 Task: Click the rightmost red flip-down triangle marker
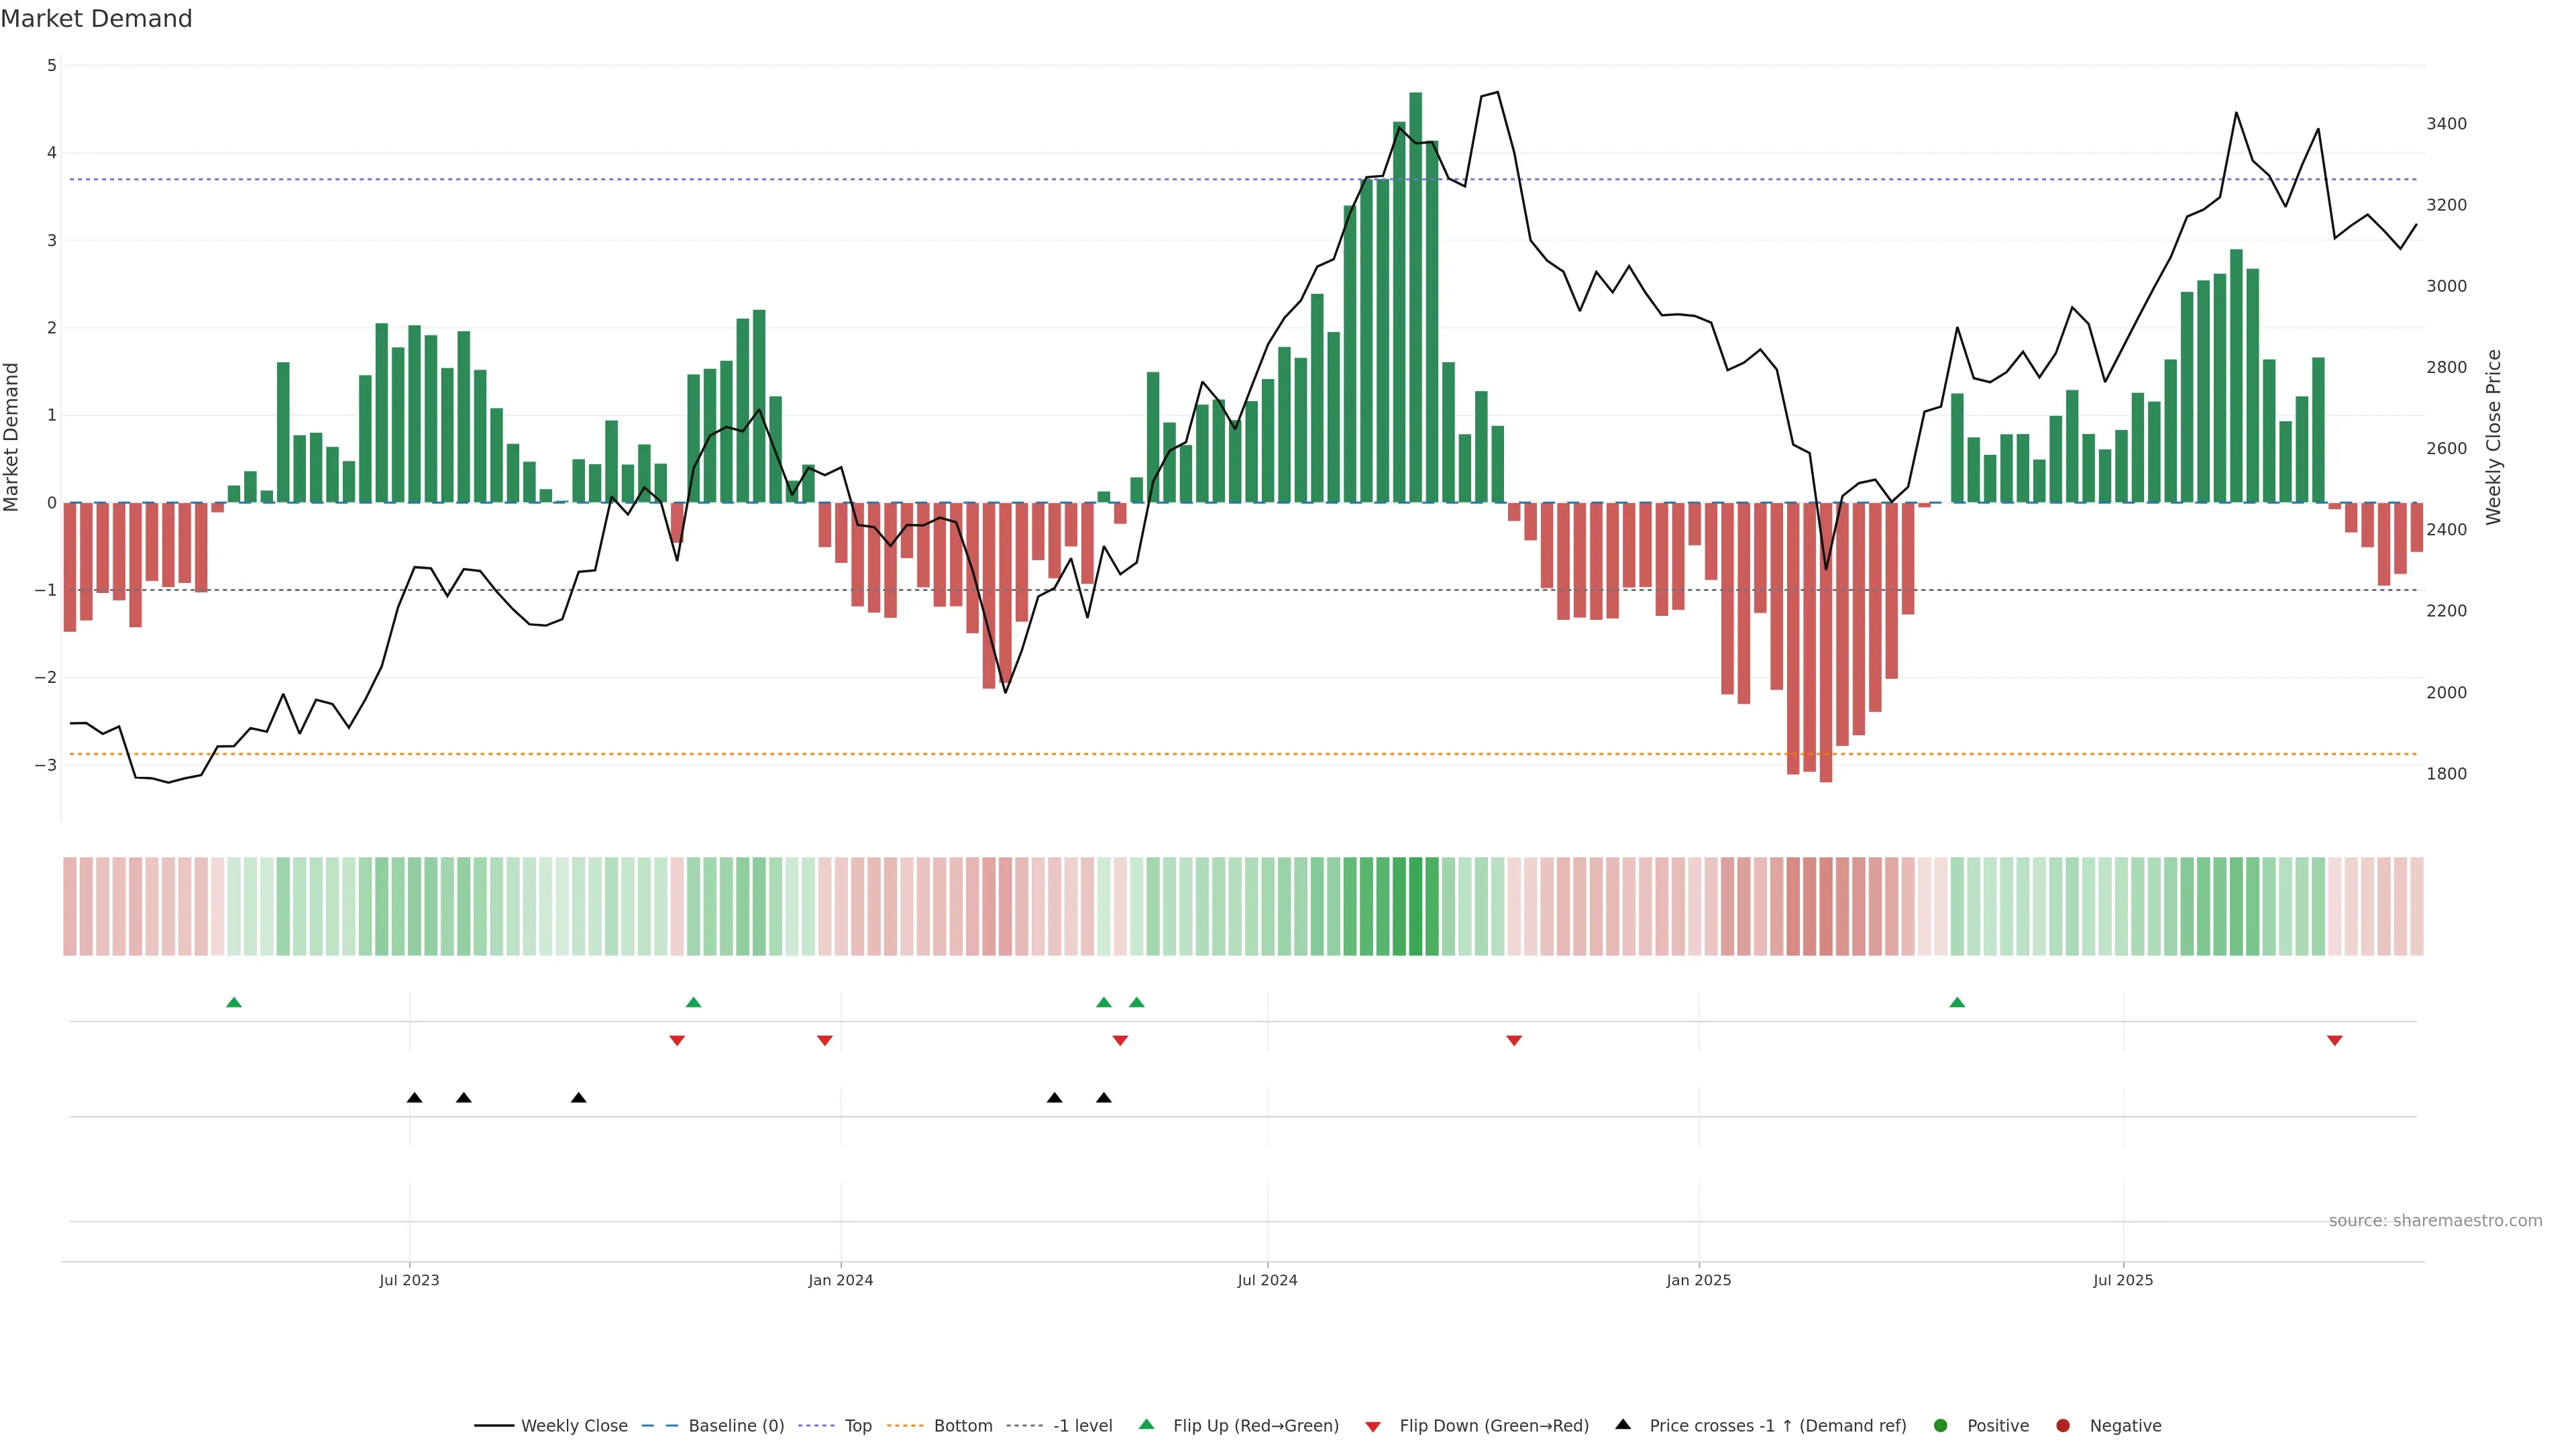point(2334,1041)
